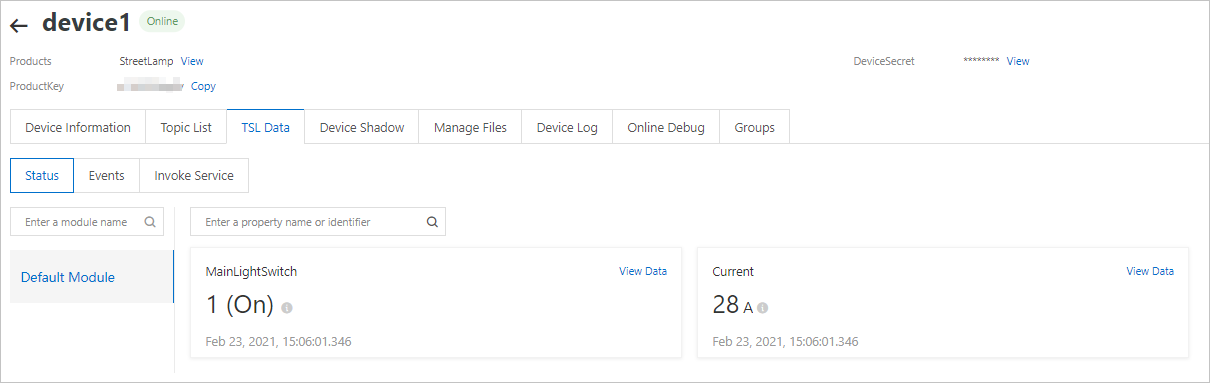Open the Topic List tab
1210x383 pixels.
[186, 127]
